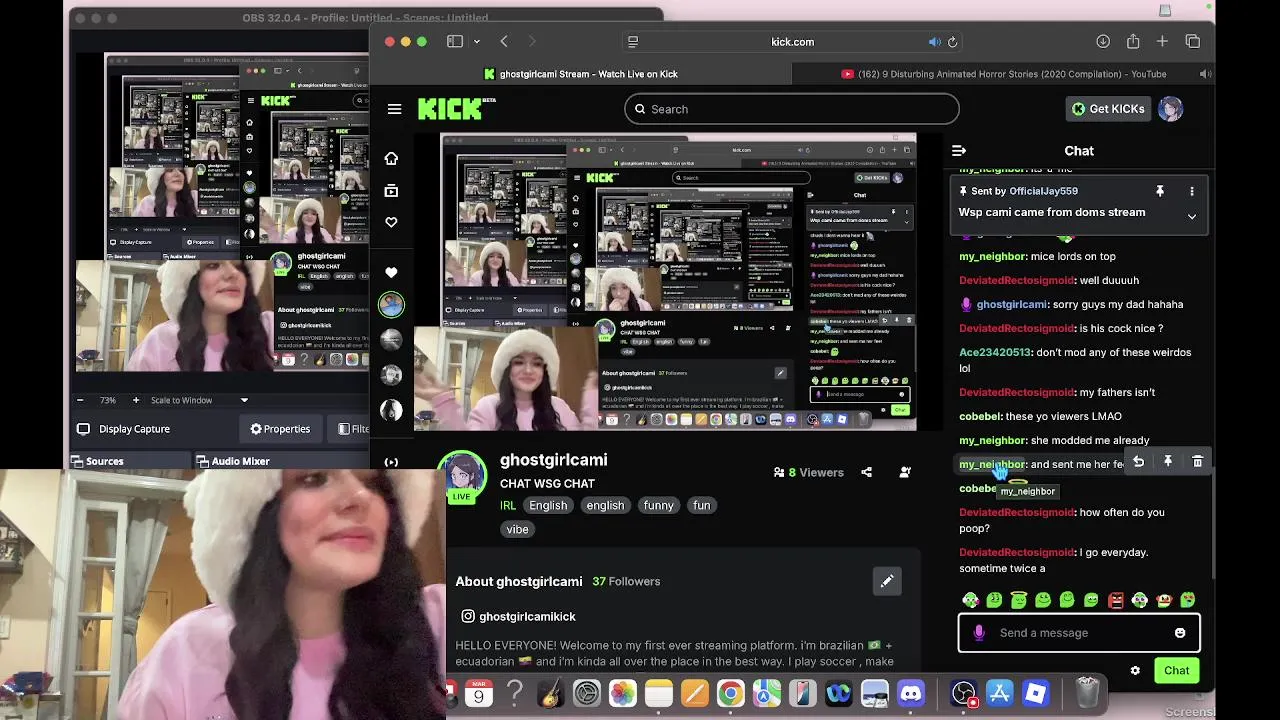
Task: Select the ghostgirlcami Stream tab
Action: 581,74
